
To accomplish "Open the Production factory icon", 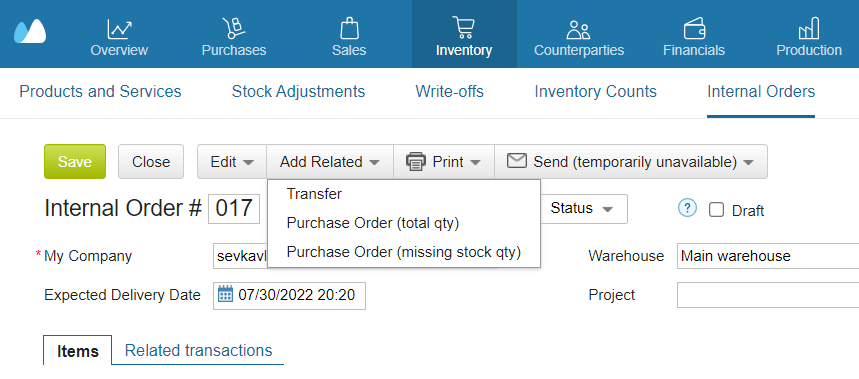I will tap(809, 28).
